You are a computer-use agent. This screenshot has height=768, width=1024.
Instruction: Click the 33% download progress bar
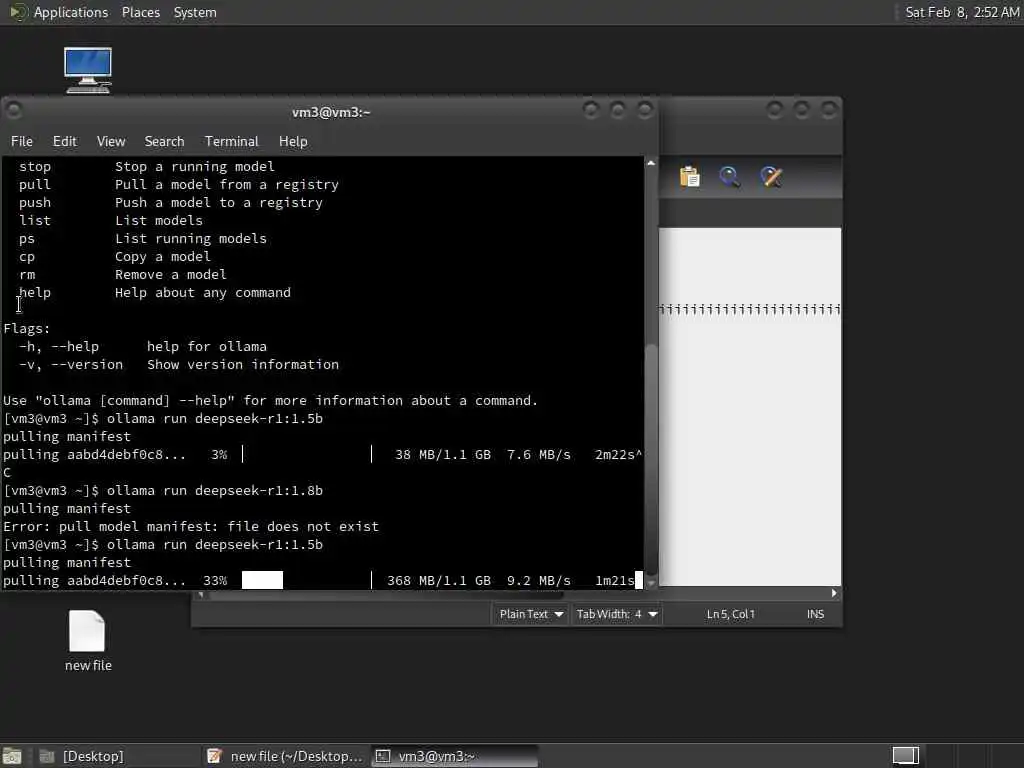[306, 580]
